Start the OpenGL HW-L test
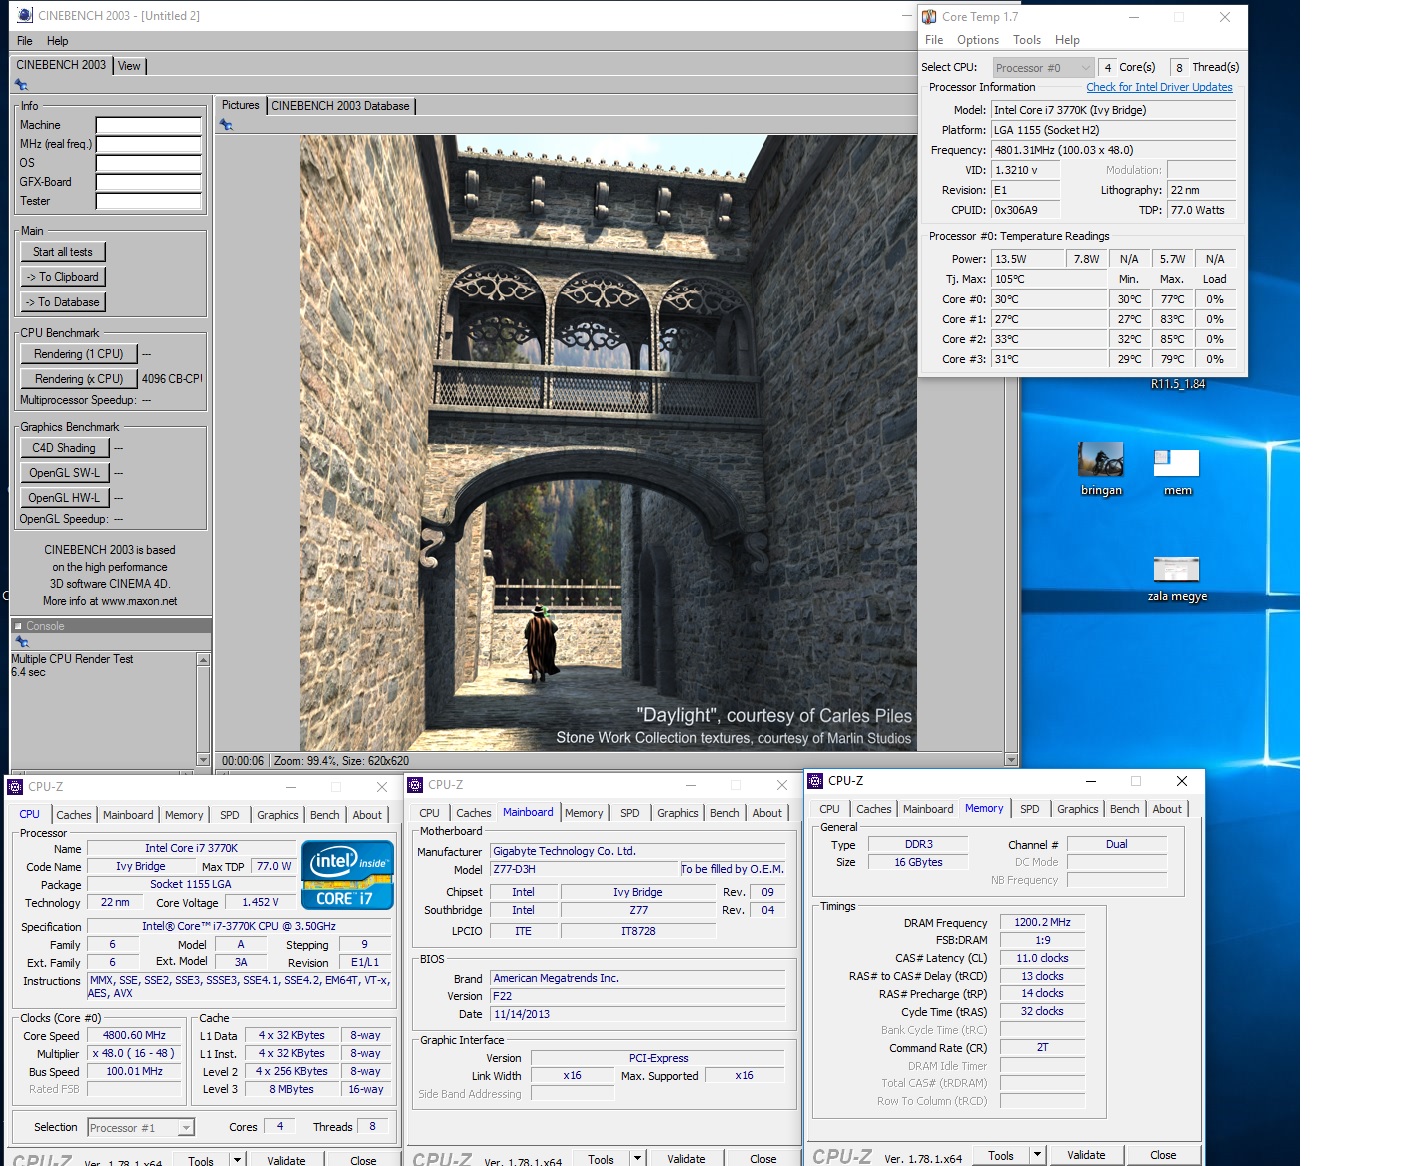The width and height of the screenshot is (1413, 1166). tap(64, 498)
